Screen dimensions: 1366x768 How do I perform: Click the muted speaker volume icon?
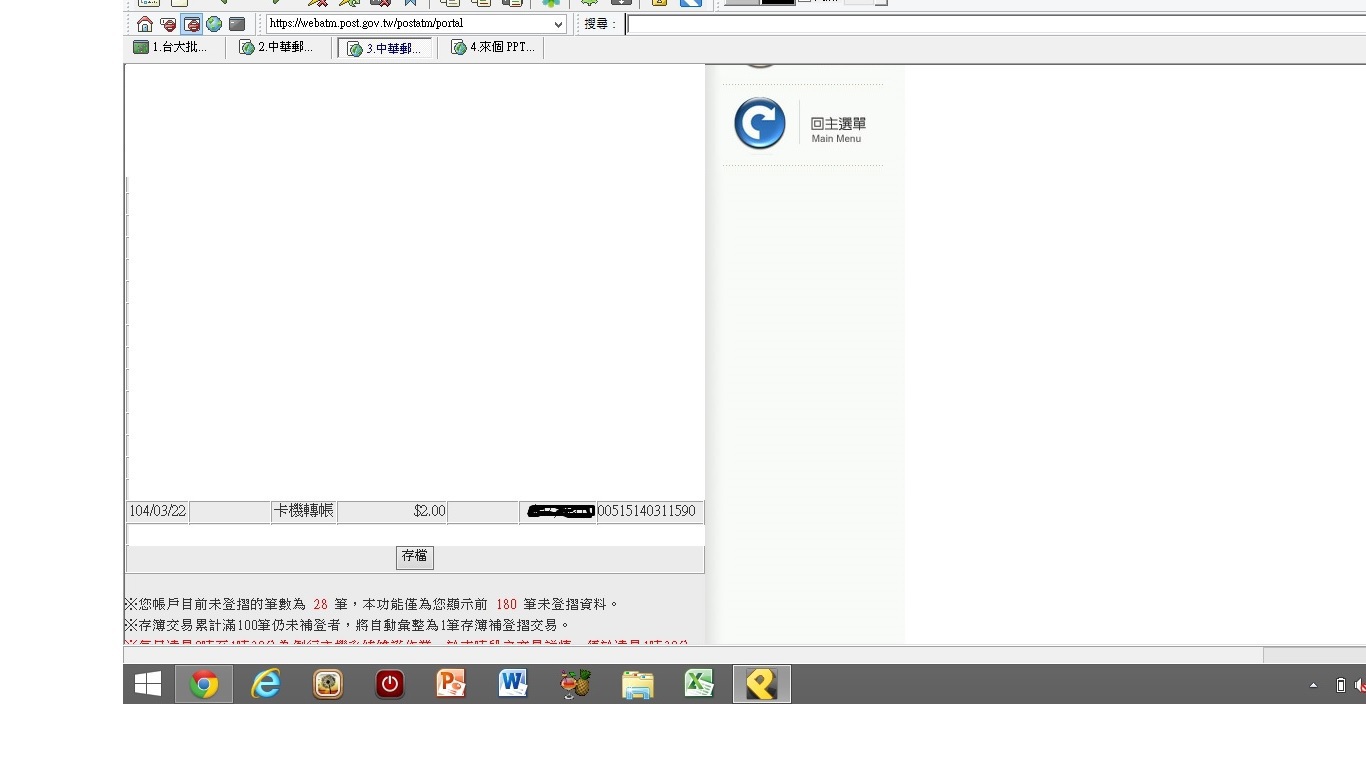pyautogui.click(x=1360, y=685)
